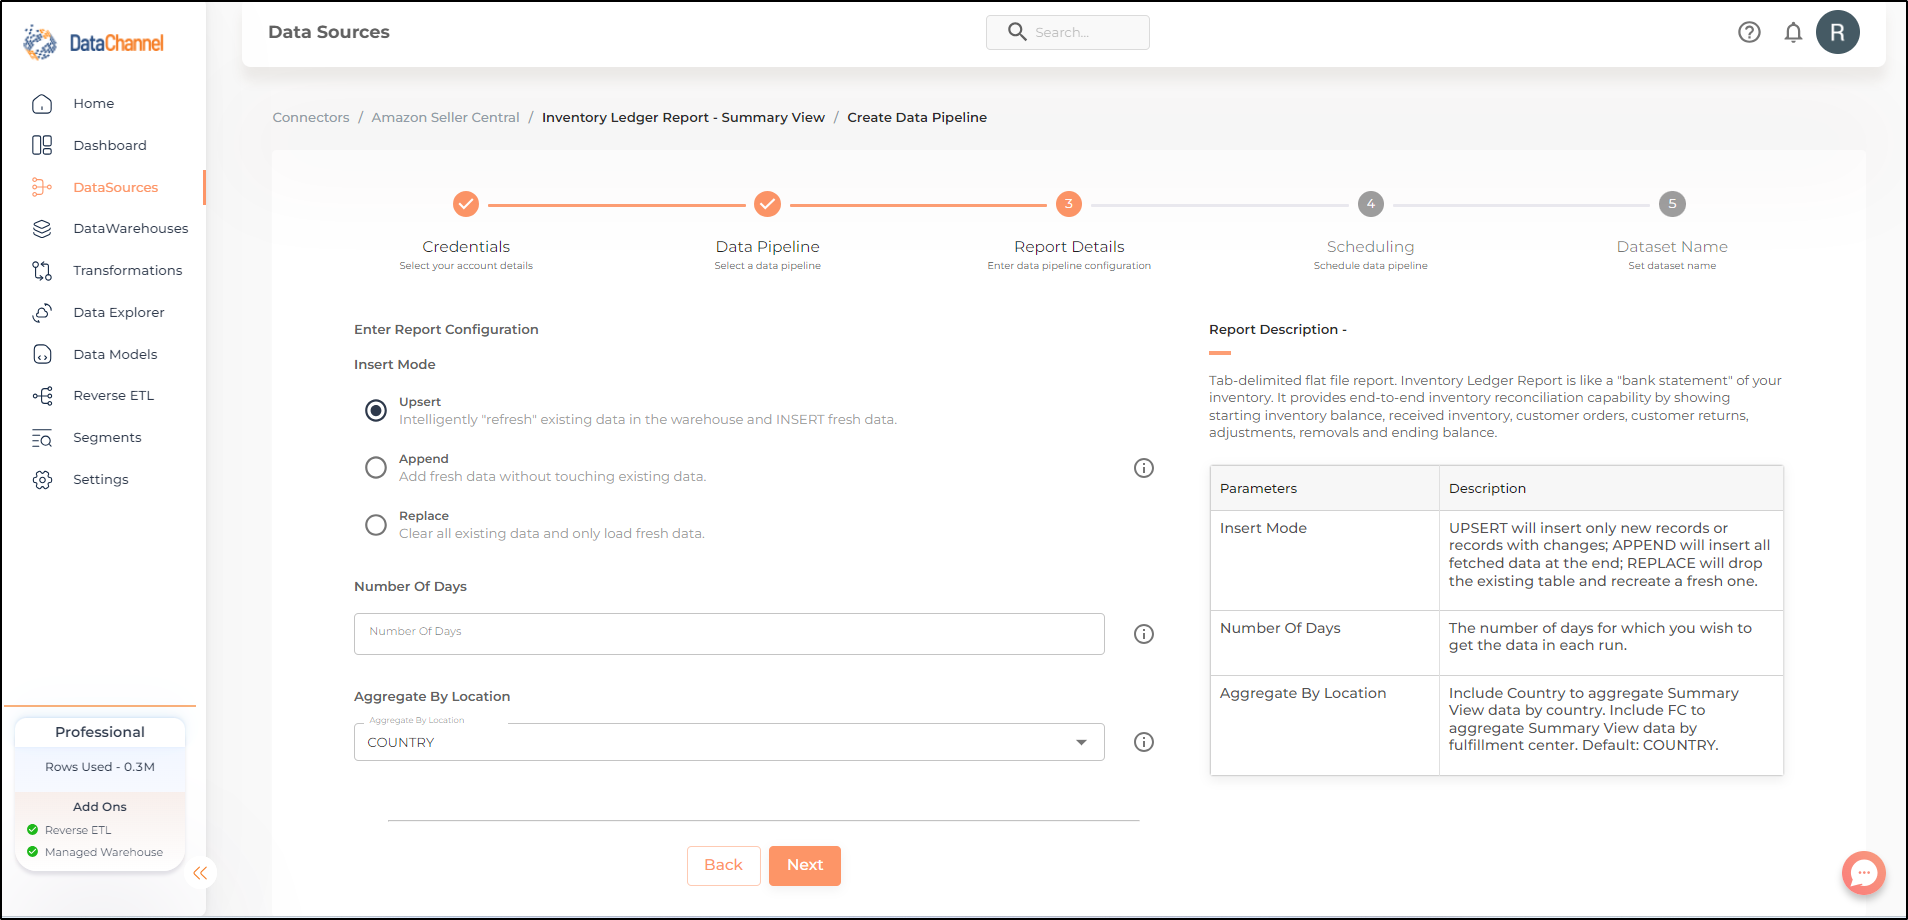Open Data Explorer menu item
Image resolution: width=1908 pixels, height=920 pixels.
119,313
